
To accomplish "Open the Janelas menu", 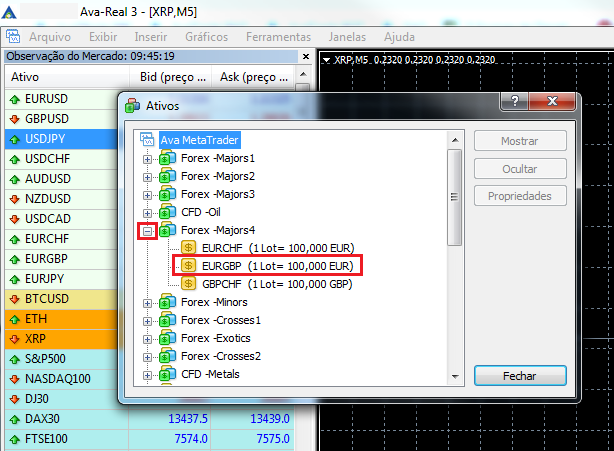I will tap(347, 37).
